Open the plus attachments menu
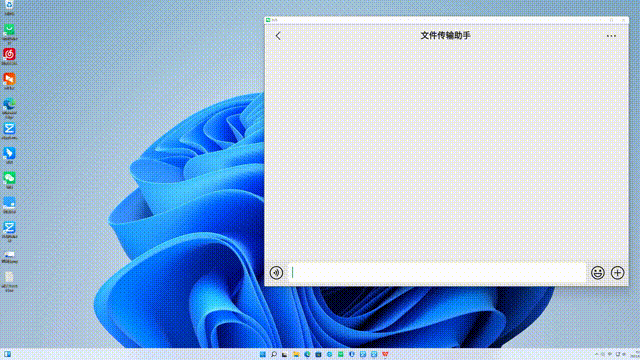 coord(618,273)
